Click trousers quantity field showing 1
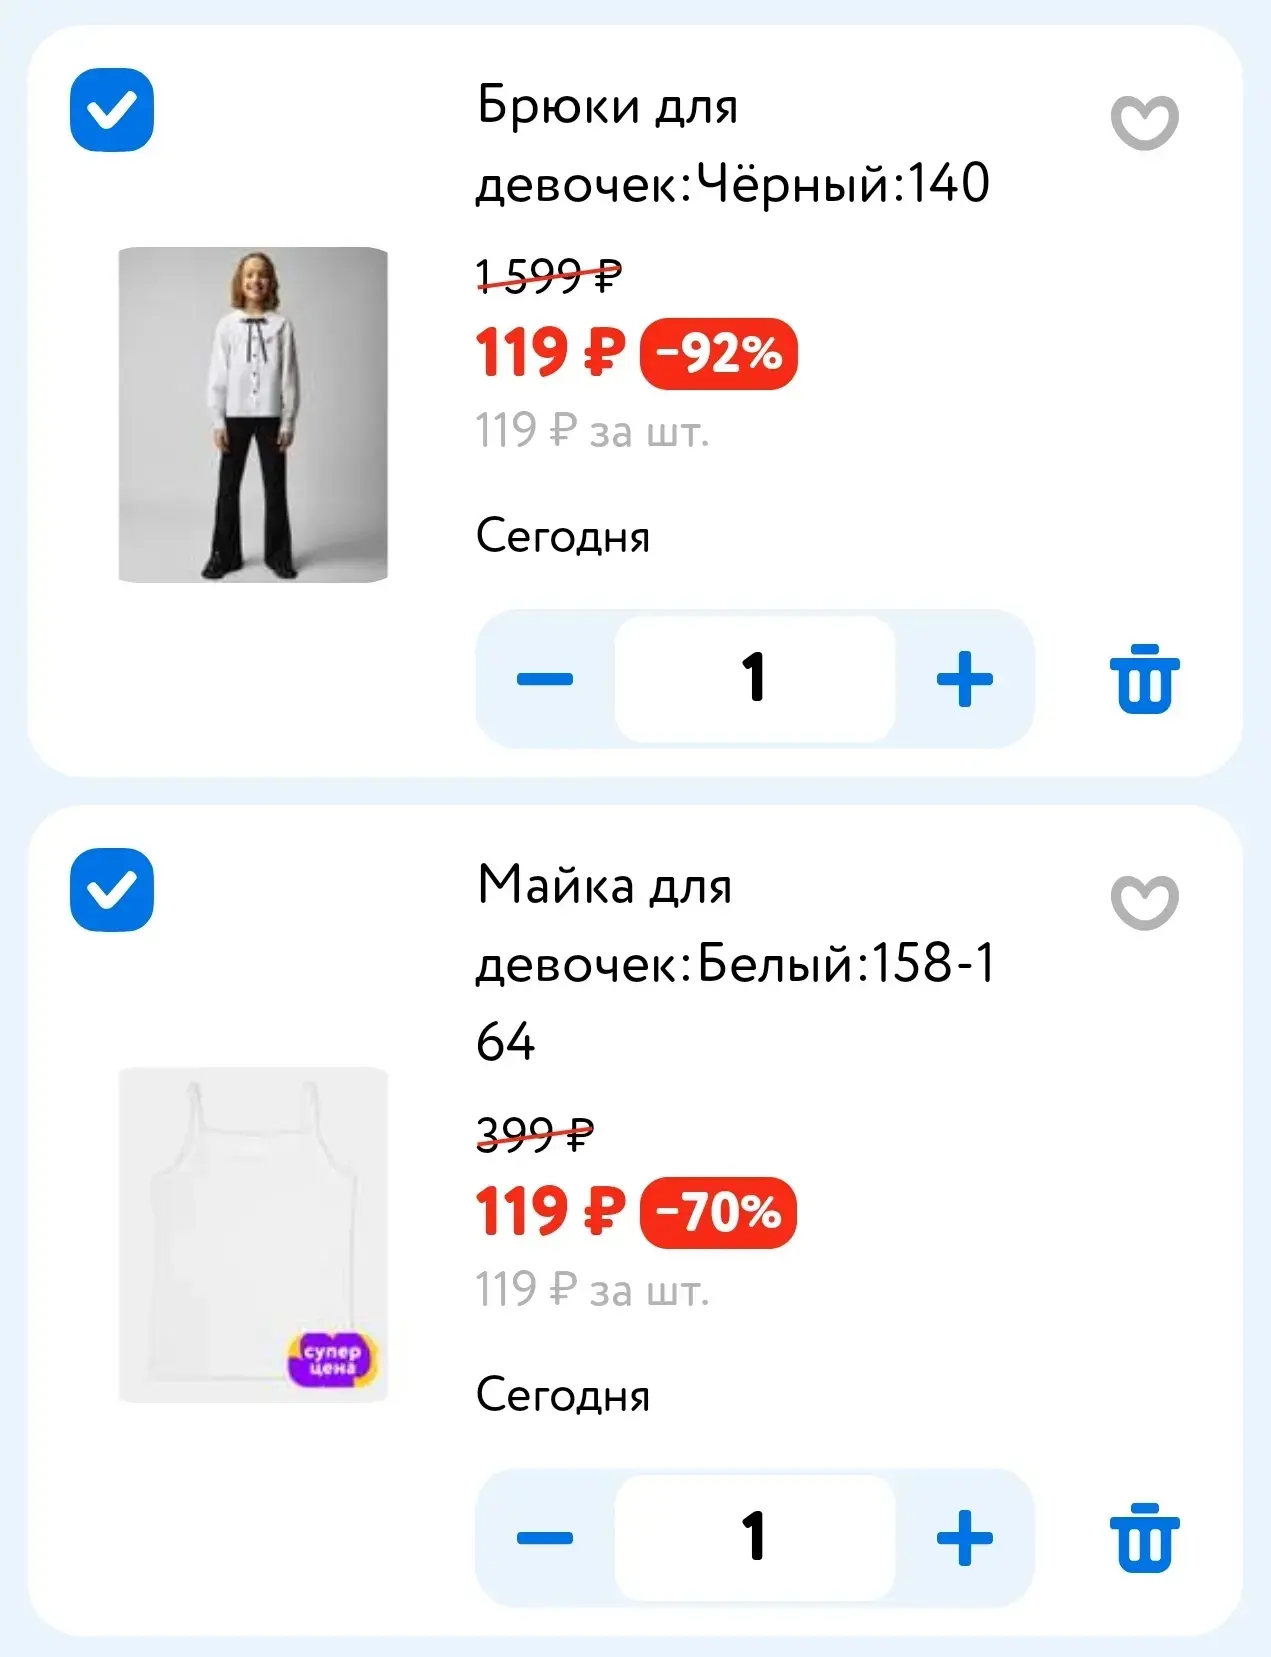The width and height of the screenshot is (1271, 1657). 754,679
